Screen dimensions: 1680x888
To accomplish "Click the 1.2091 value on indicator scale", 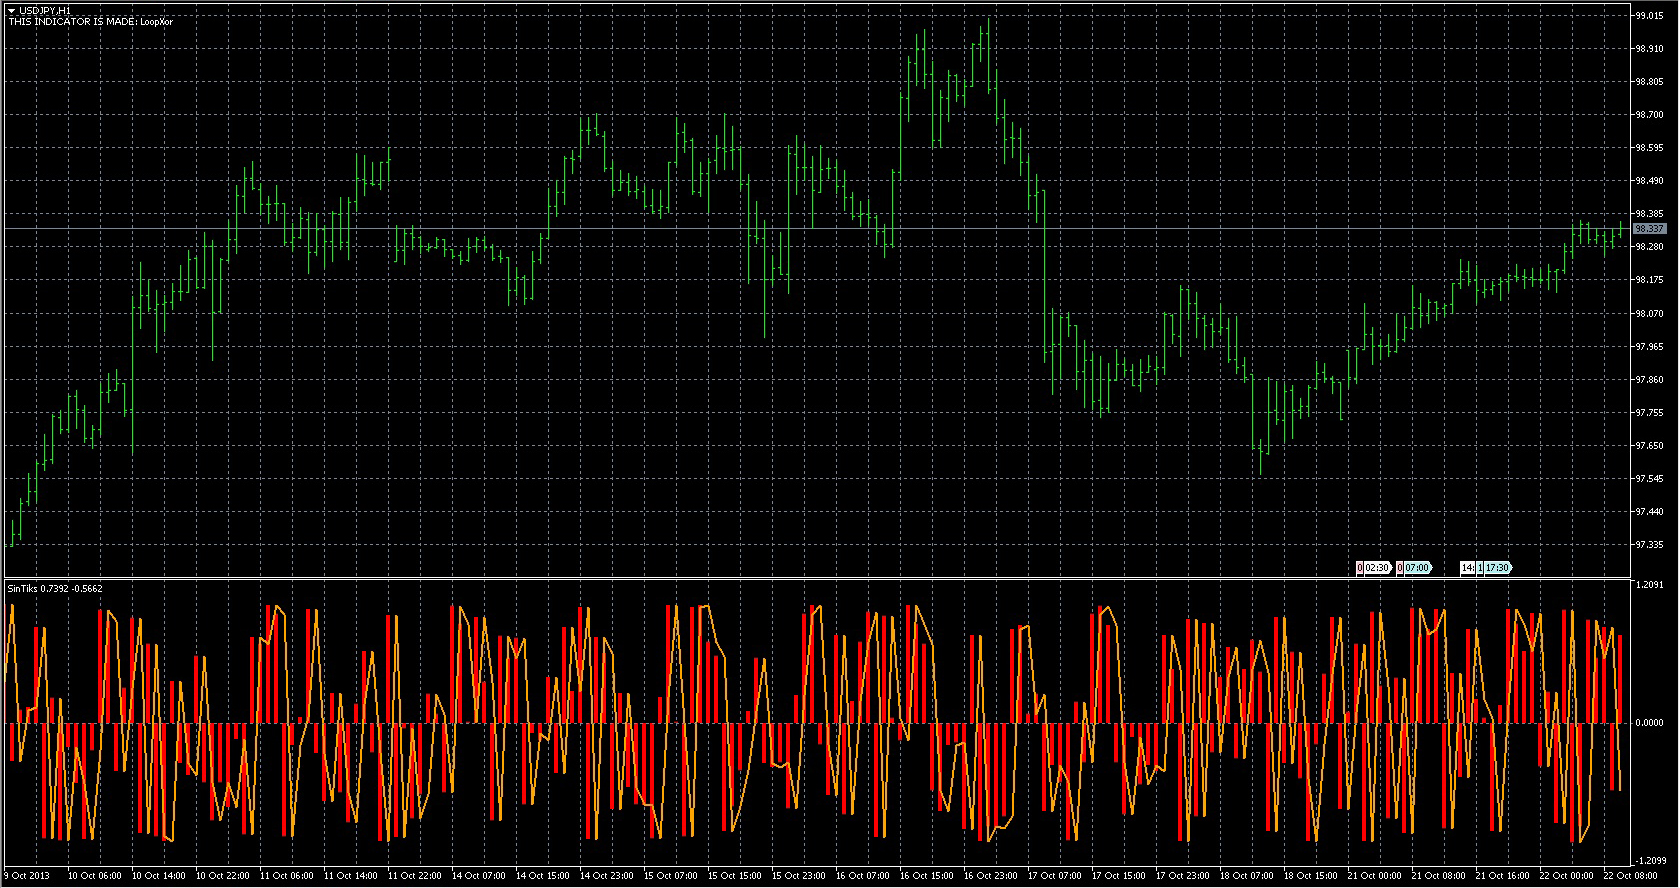I will click(x=1649, y=585).
